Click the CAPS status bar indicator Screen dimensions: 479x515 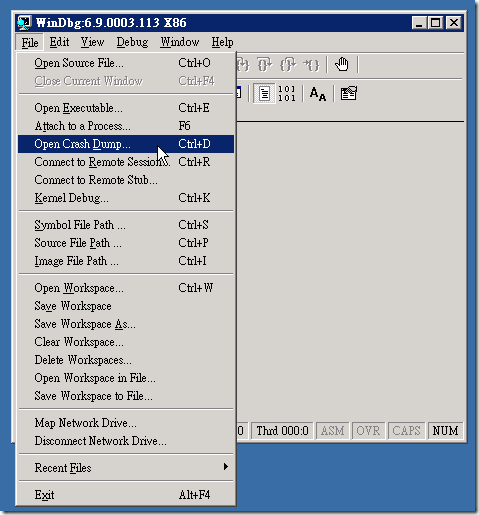coord(406,431)
